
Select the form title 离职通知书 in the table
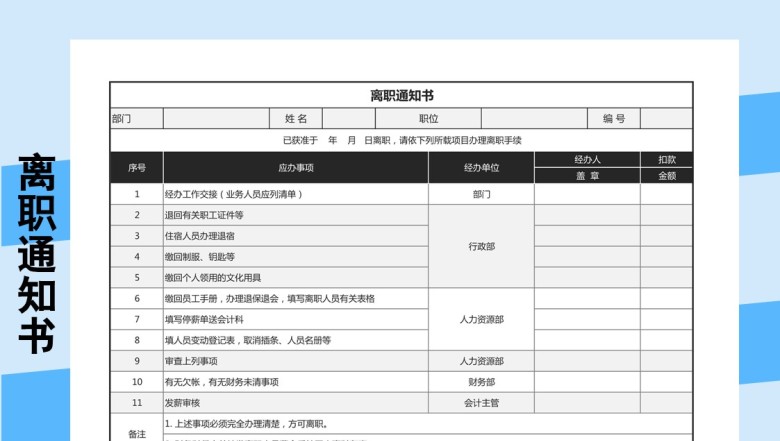(x=402, y=95)
